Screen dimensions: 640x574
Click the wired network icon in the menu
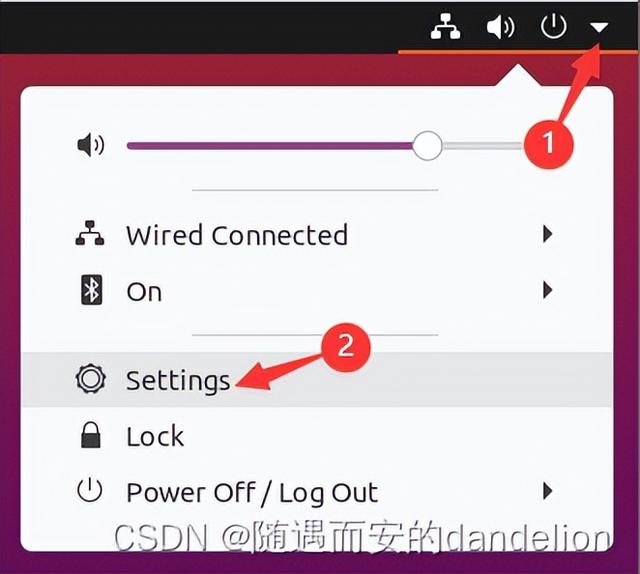tap(90, 233)
